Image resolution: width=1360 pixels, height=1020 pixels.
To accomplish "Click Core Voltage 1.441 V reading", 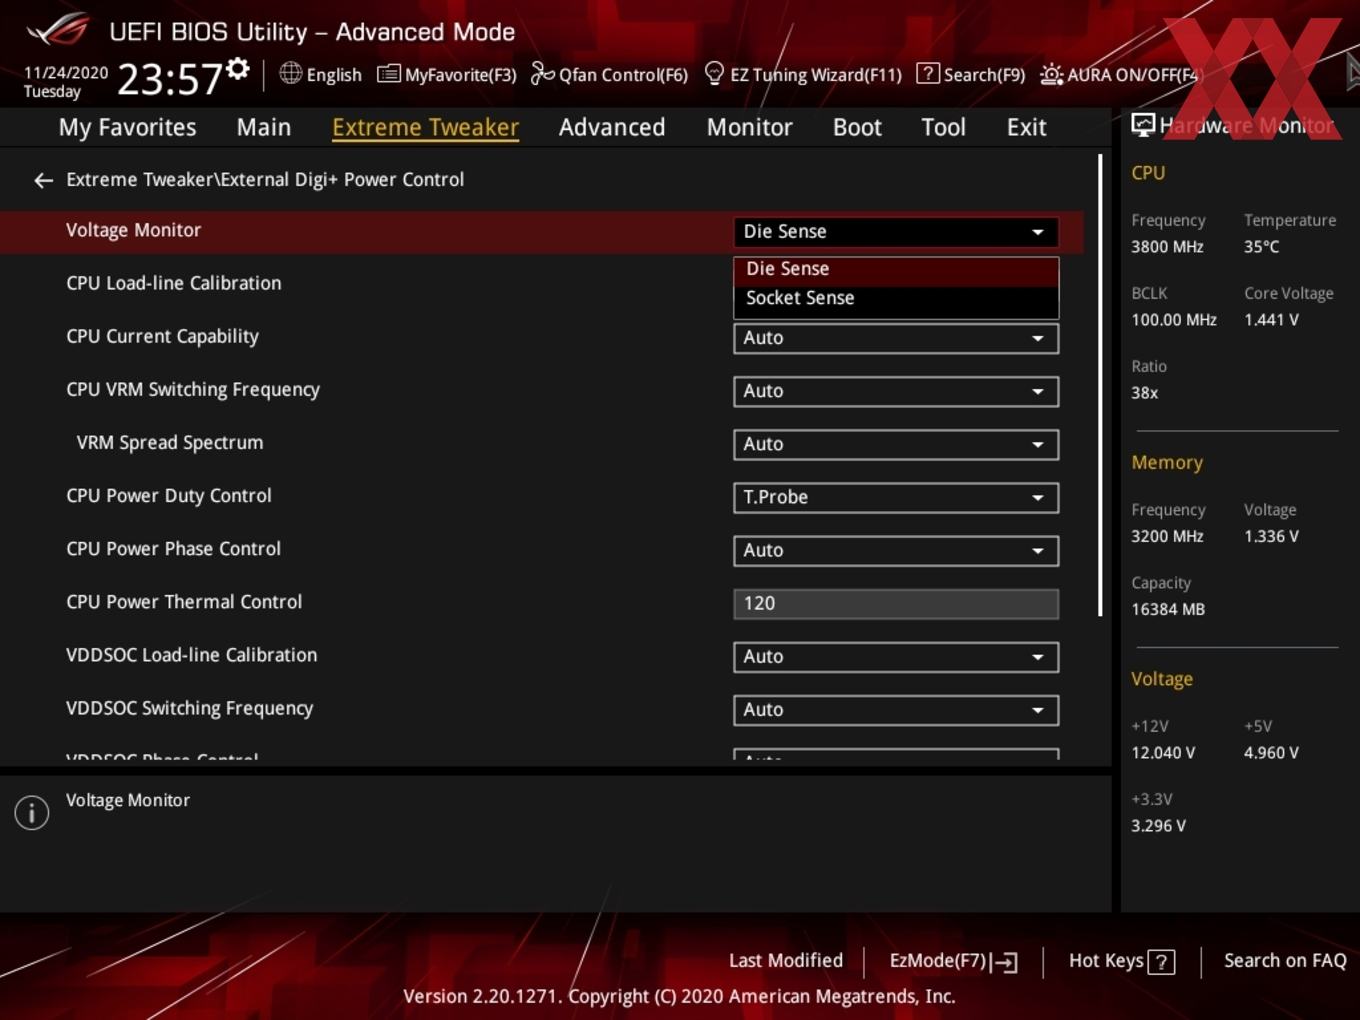I will [1271, 320].
